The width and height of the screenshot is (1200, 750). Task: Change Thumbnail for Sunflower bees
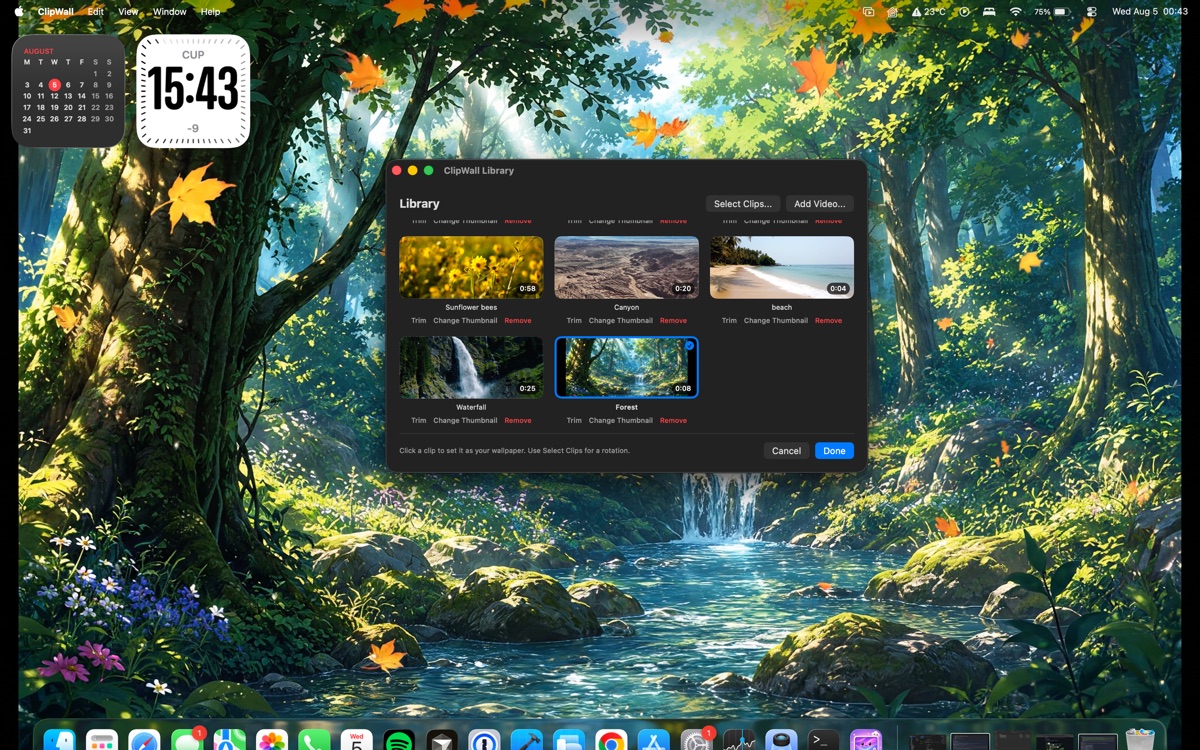(465, 321)
